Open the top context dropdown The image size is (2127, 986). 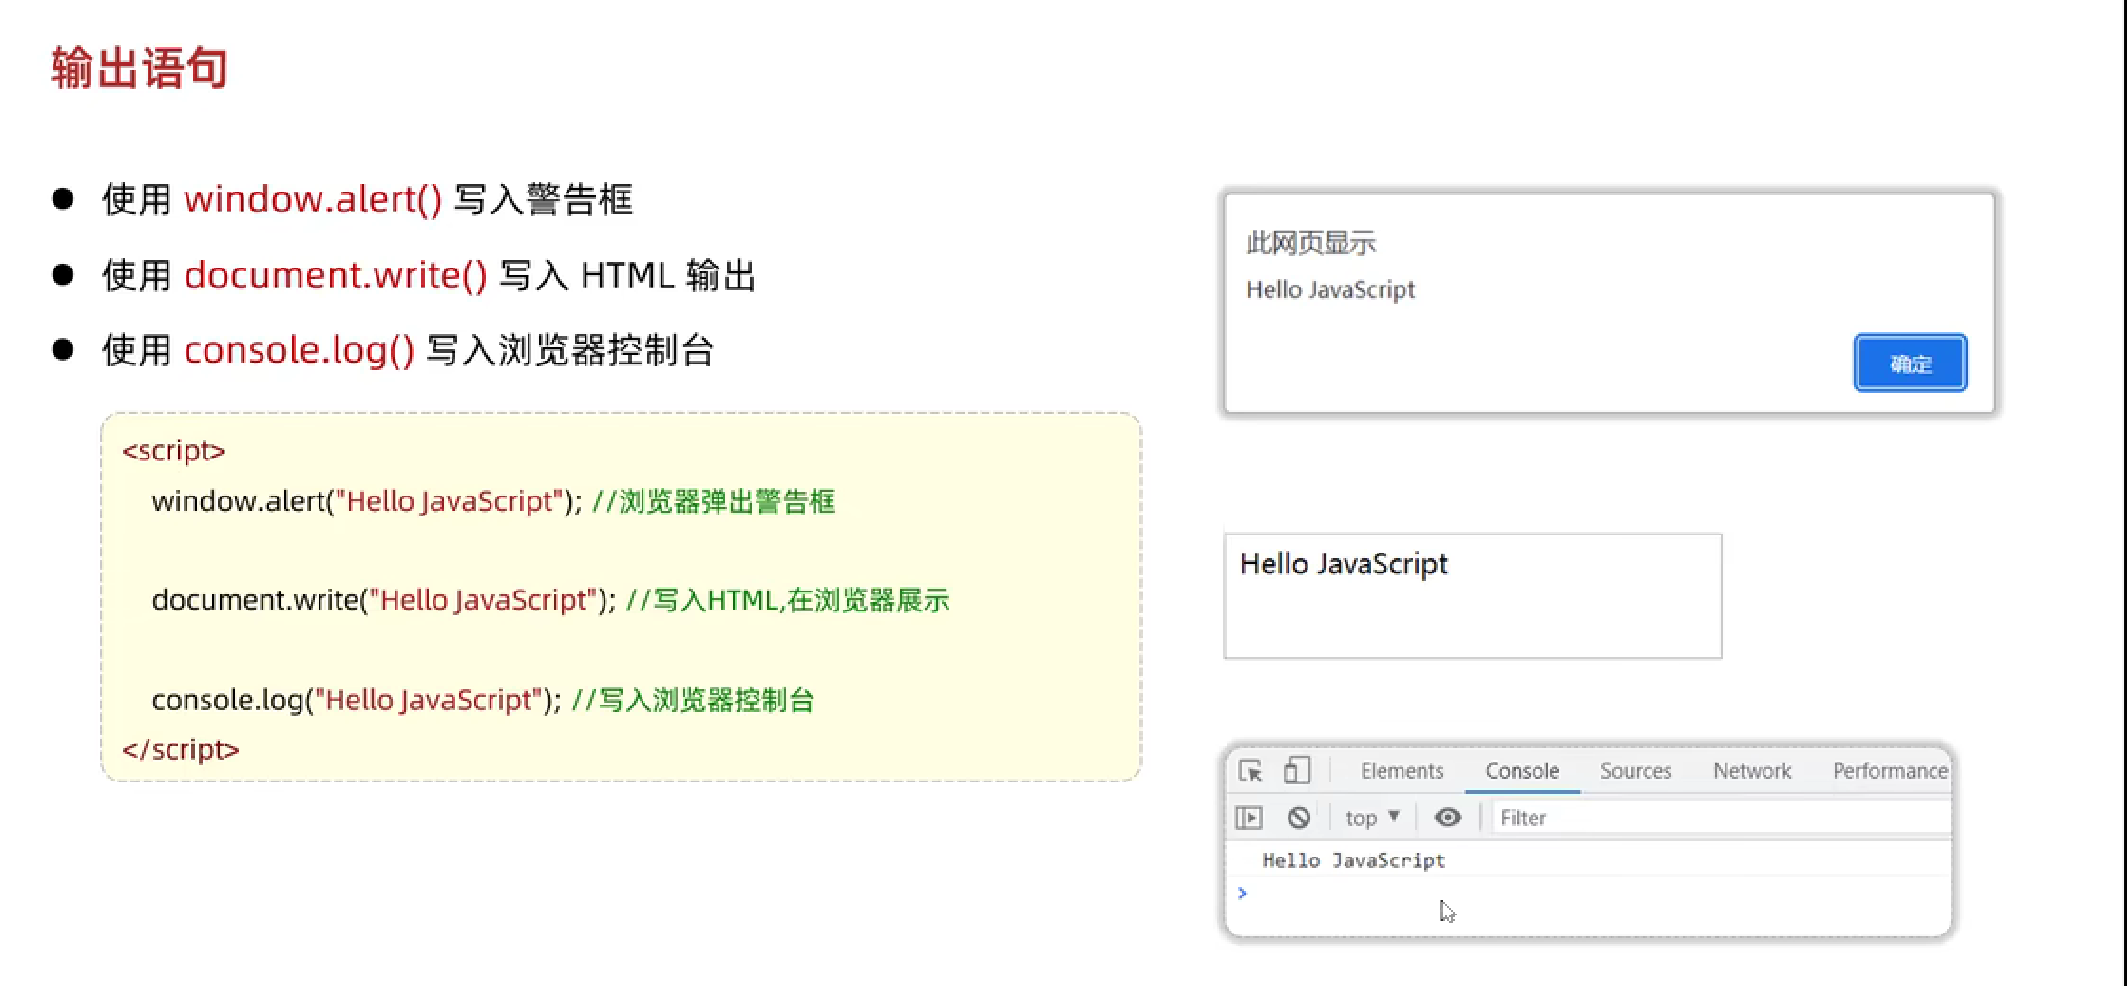click(1372, 818)
